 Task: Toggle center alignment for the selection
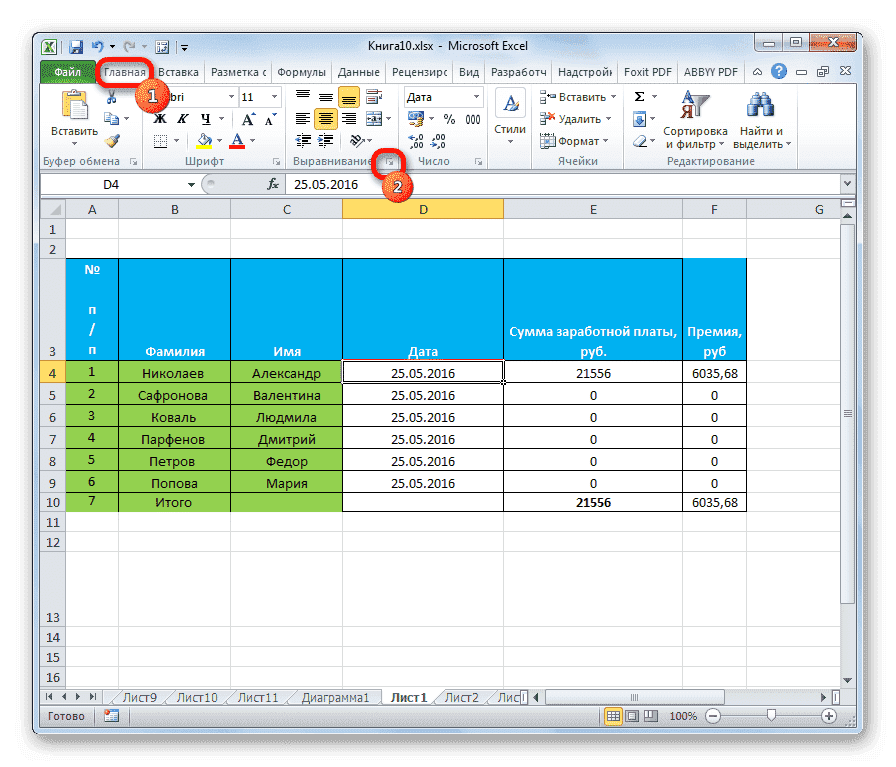click(327, 118)
